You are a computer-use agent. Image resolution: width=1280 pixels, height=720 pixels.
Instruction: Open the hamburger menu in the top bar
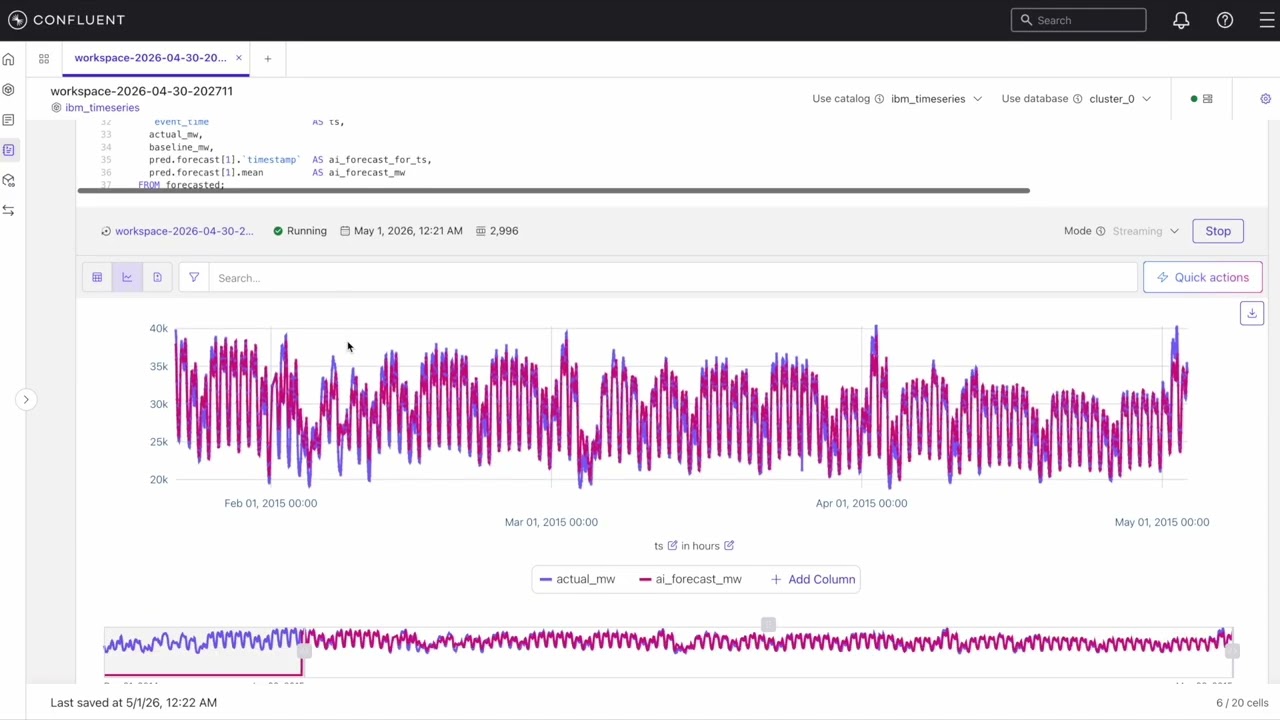pyautogui.click(x=1266, y=20)
